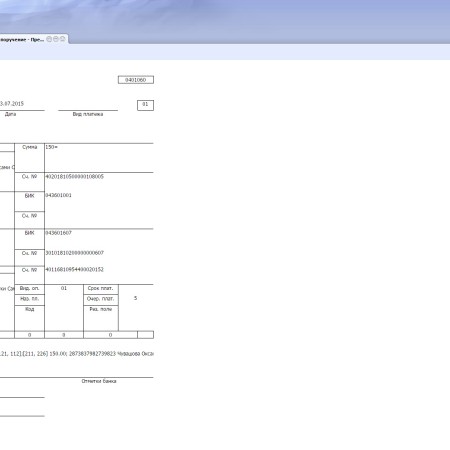Screen dimensions: 450x450
Task: Click the boxed 01 beside Вид платежа
Action: (145, 105)
